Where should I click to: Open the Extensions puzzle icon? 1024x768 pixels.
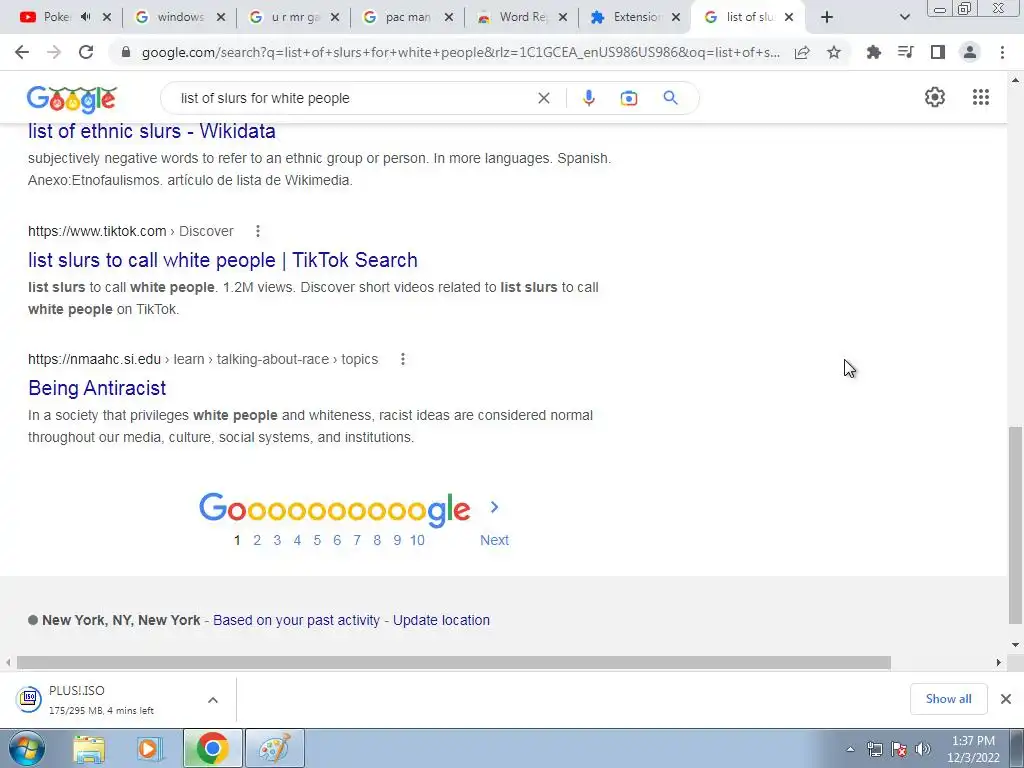[x=874, y=52]
